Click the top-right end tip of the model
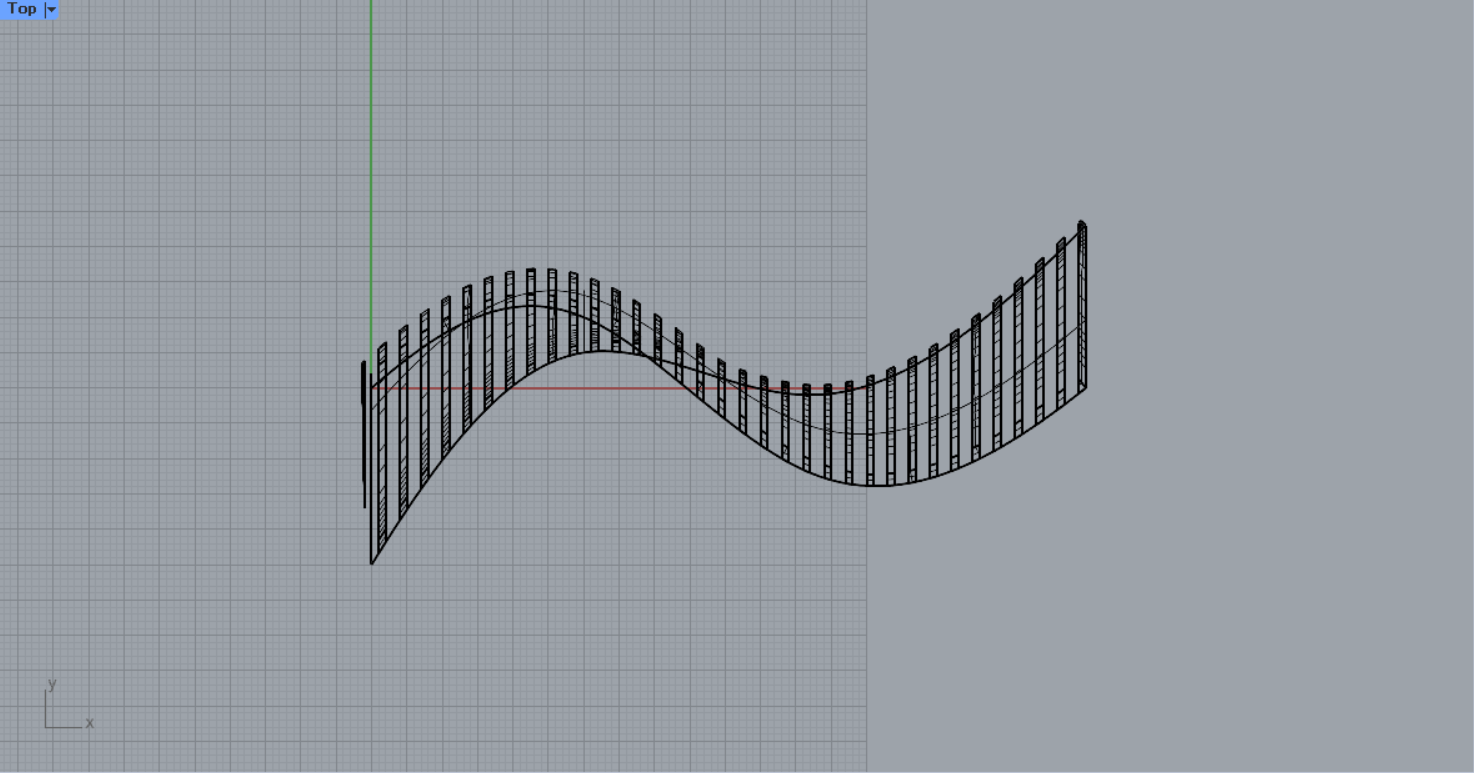This screenshot has height=773, width=1474. pos(1082,224)
